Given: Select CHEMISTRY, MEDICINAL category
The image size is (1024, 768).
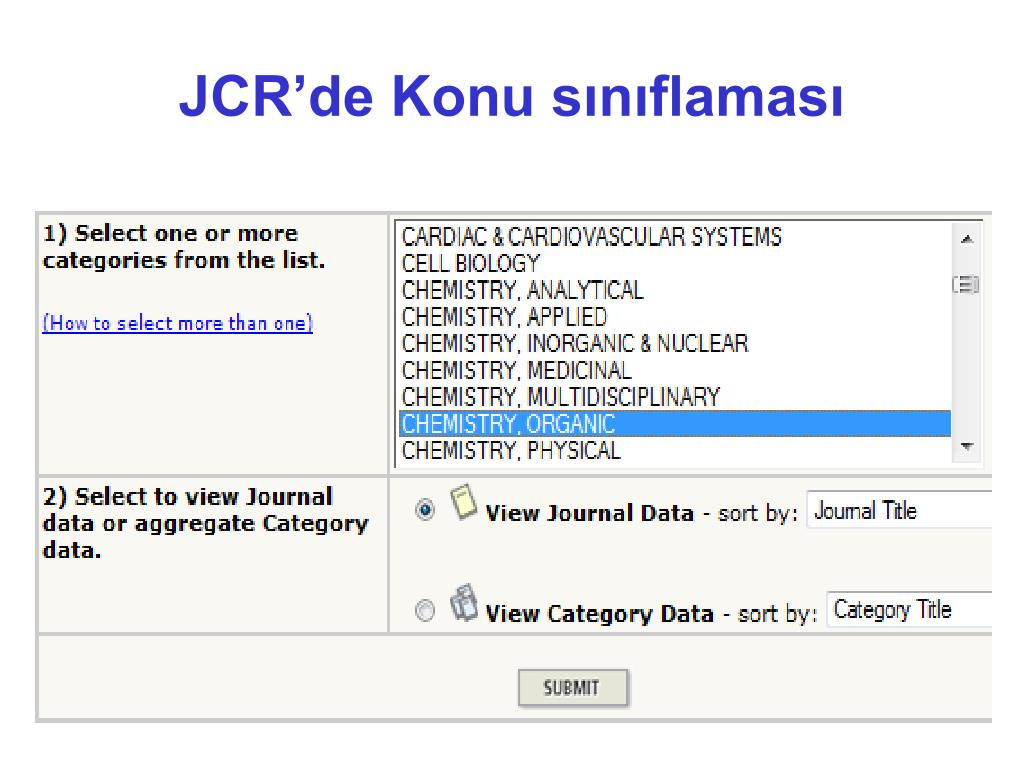Looking at the screenshot, I should (675, 370).
